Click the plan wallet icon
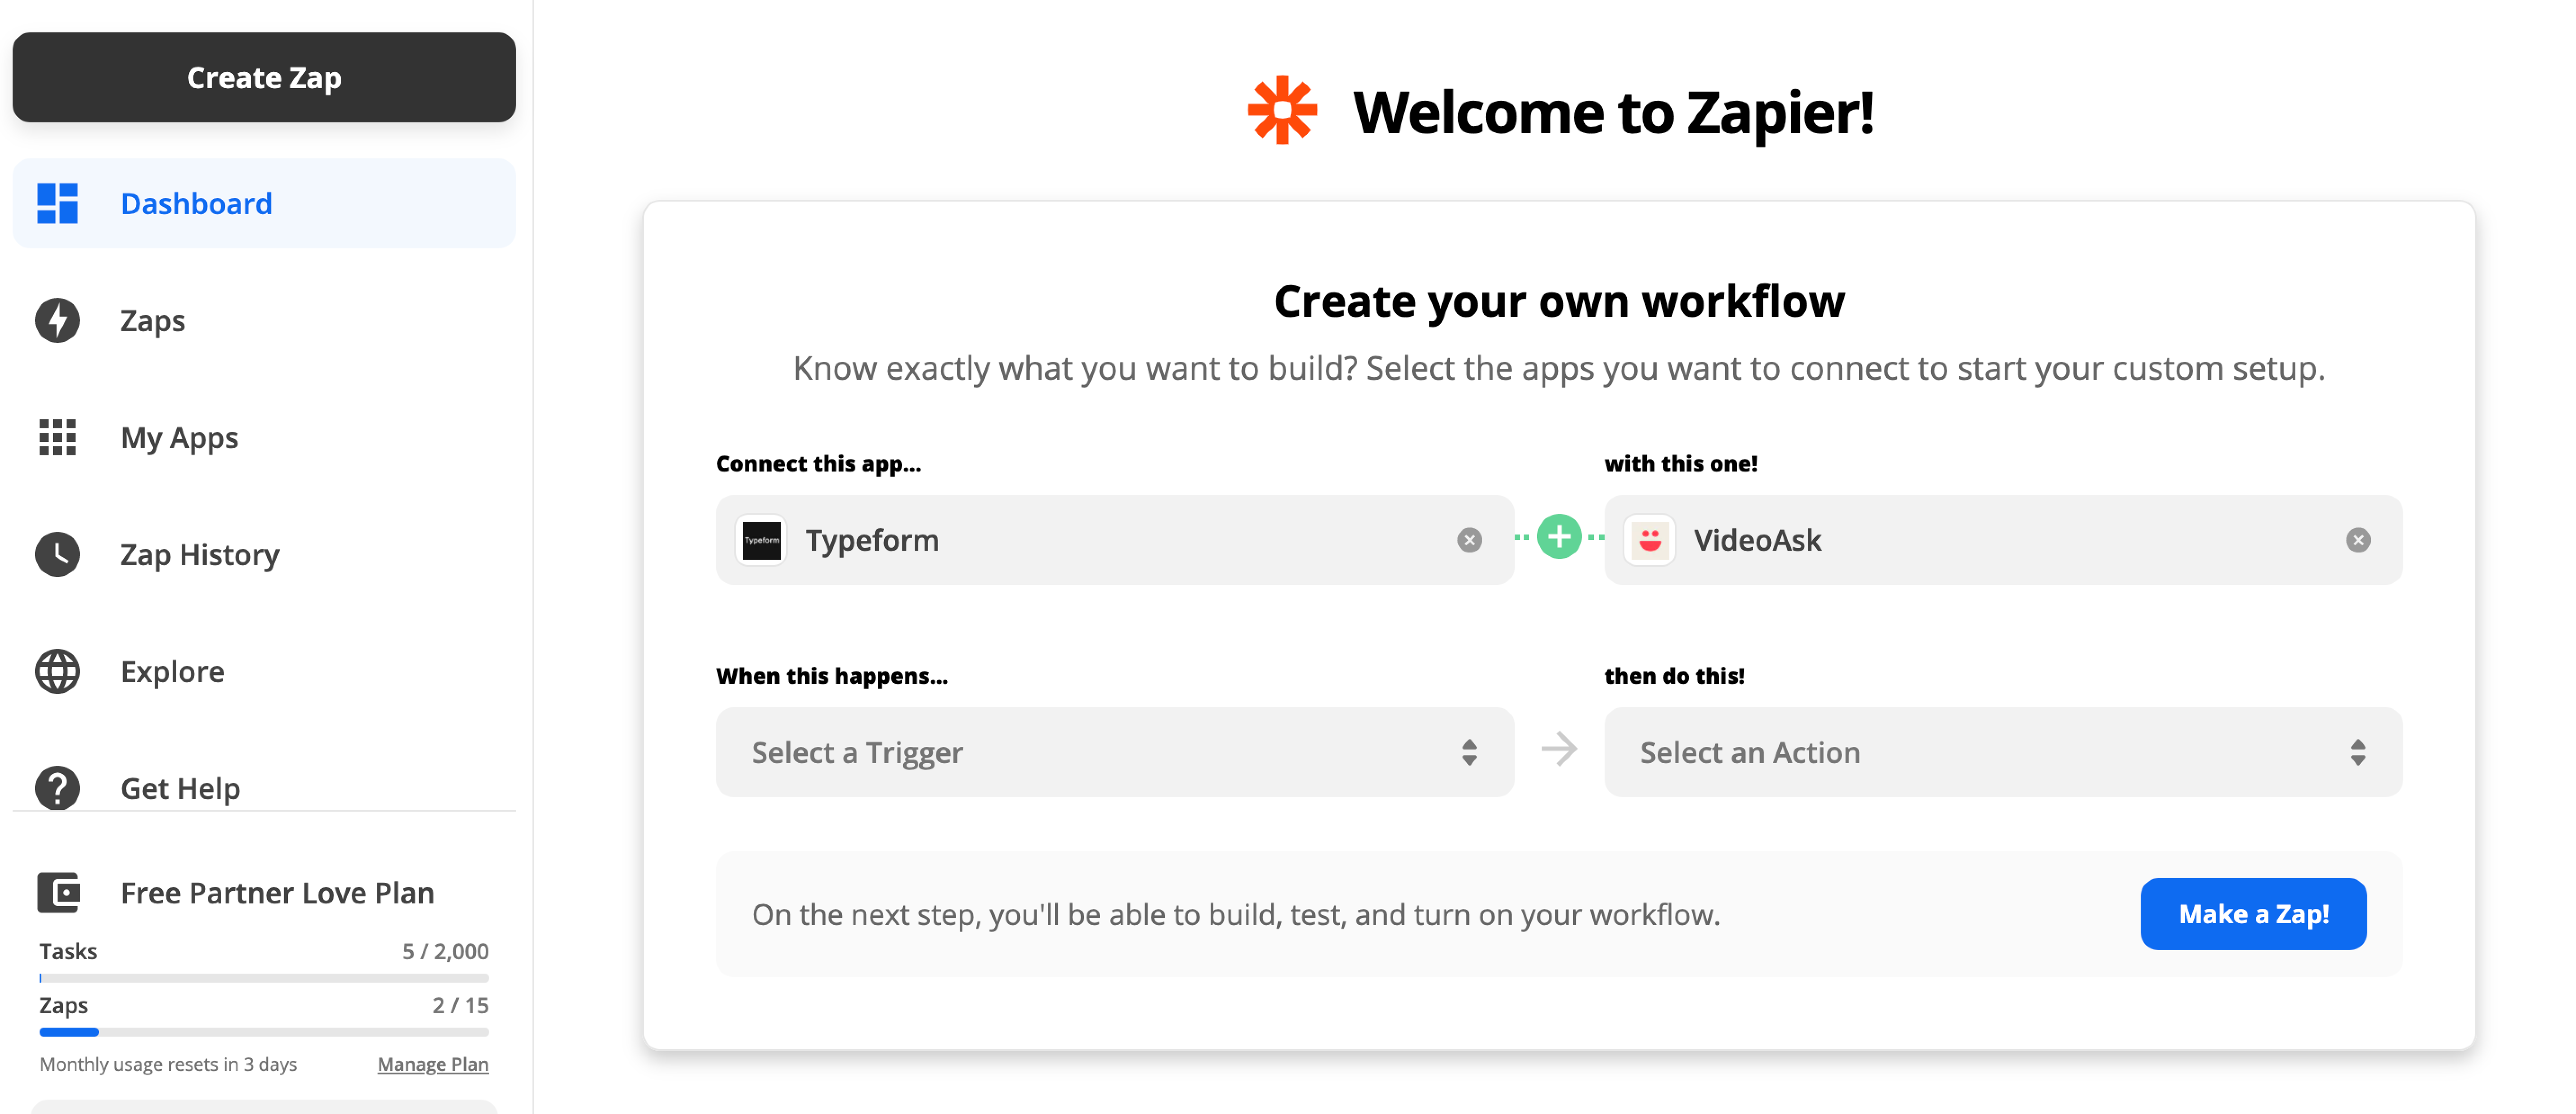The height and width of the screenshot is (1114, 2576). click(58, 892)
